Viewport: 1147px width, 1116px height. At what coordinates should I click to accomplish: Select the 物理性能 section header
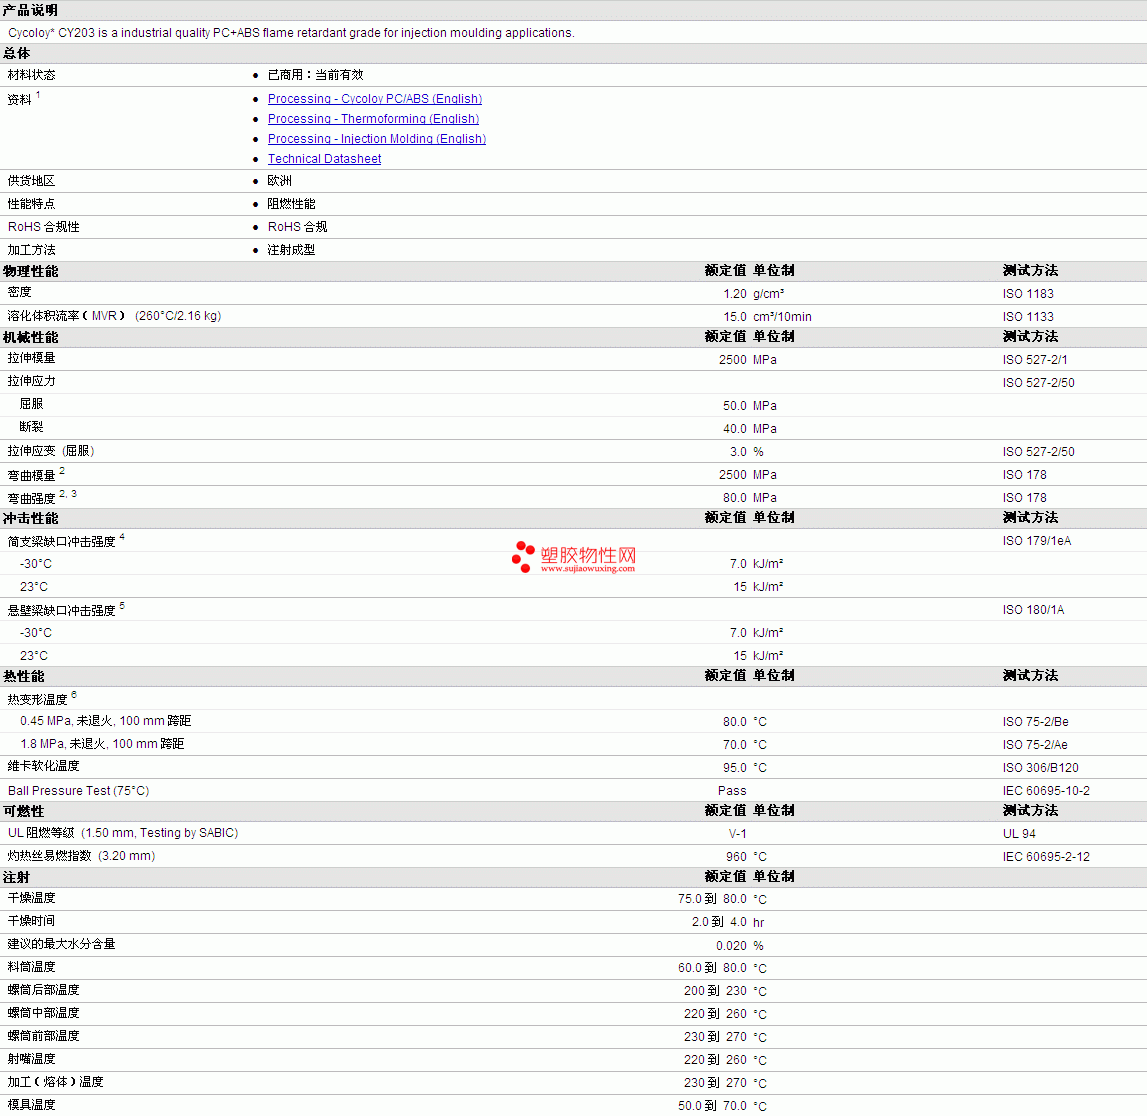pyautogui.click(x=31, y=271)
